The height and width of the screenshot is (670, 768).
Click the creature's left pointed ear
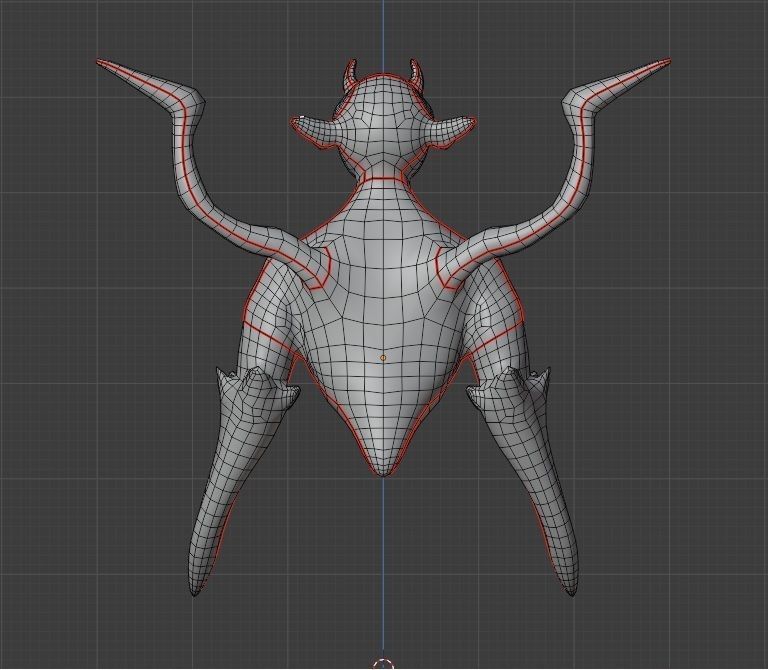313,130
